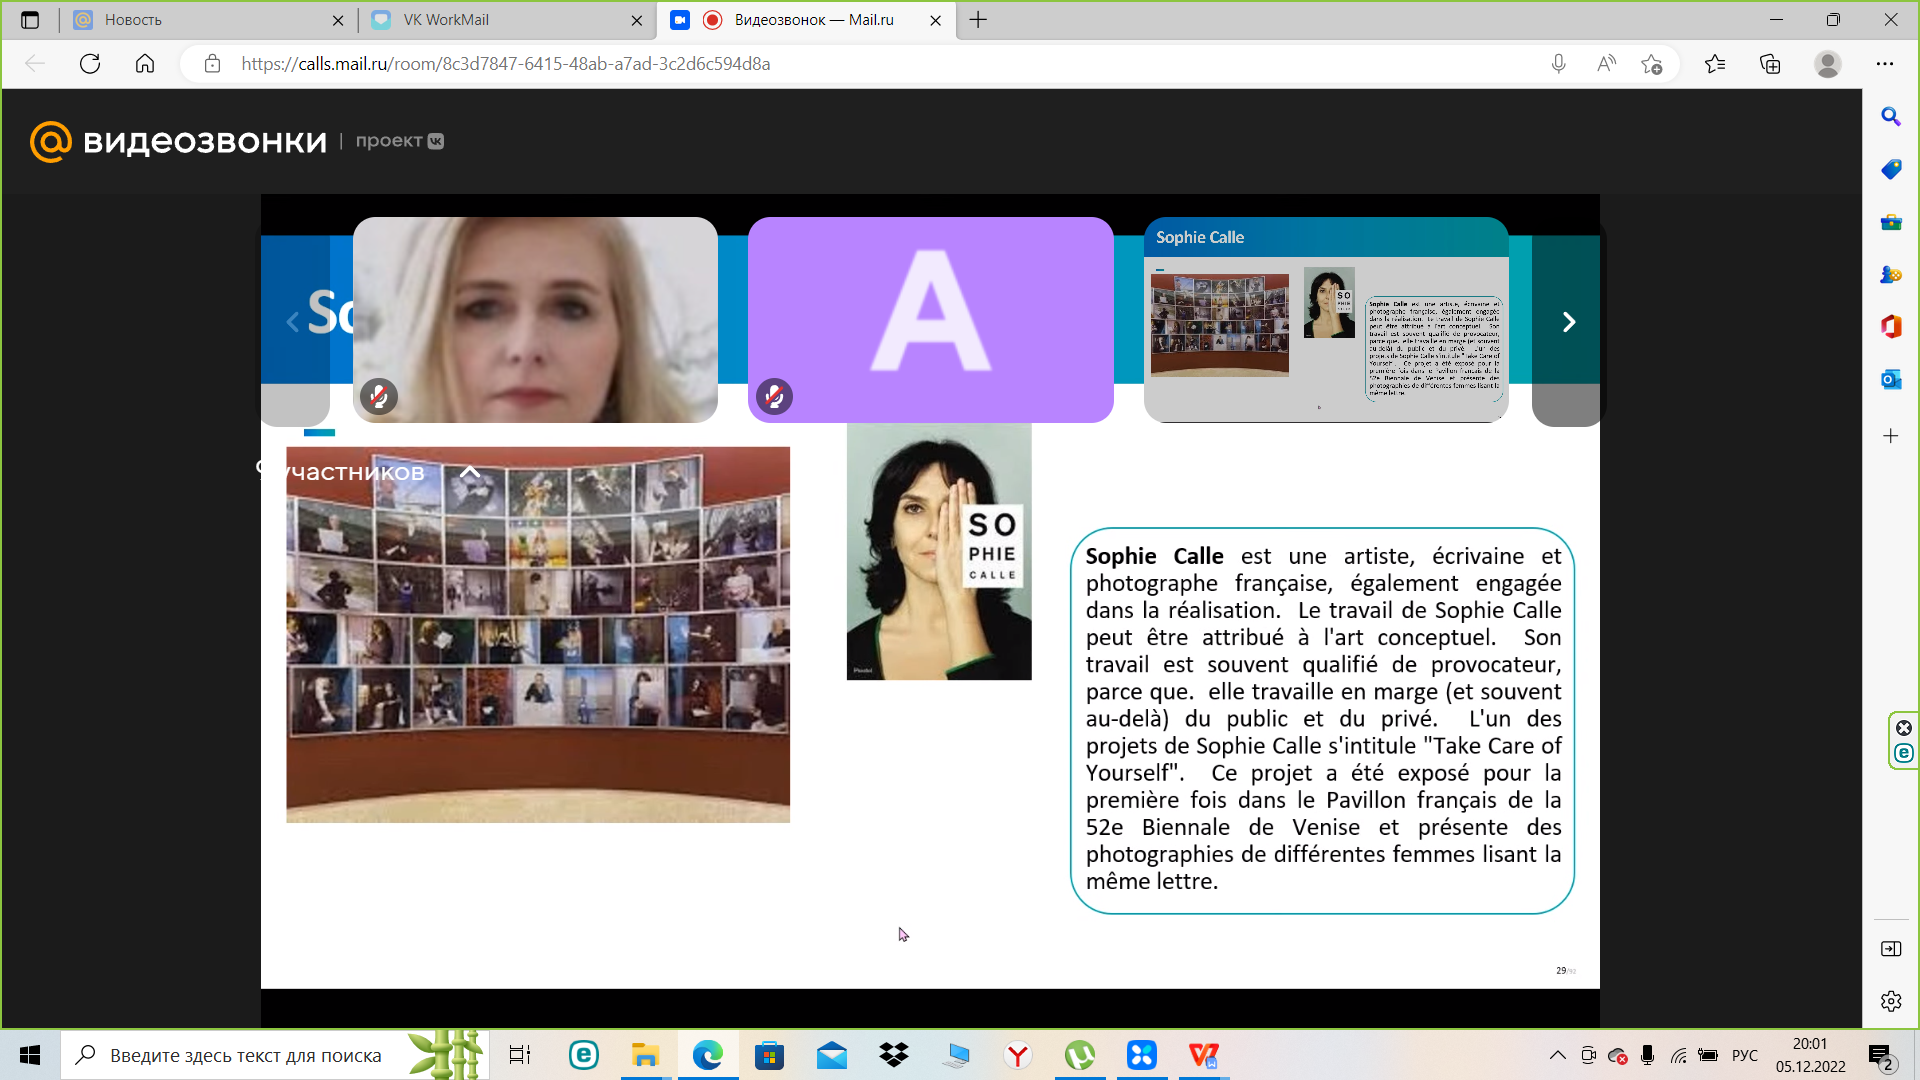Collapse the participants panel chevron

click(x=470, y=472)
